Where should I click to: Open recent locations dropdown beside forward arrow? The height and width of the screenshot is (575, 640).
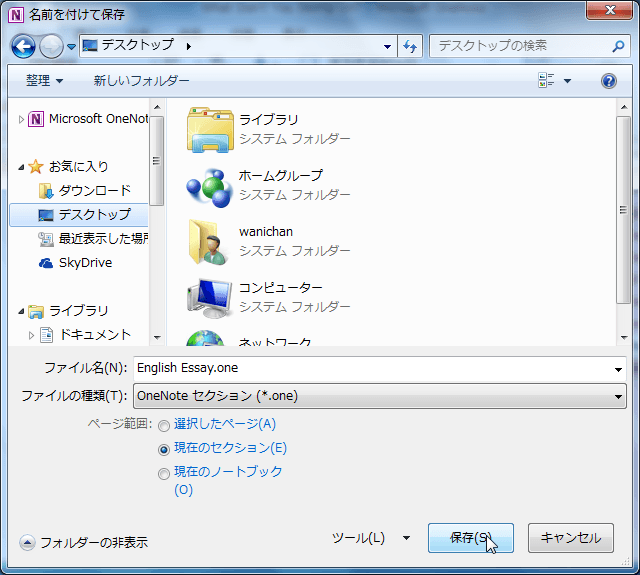(71, 47)
